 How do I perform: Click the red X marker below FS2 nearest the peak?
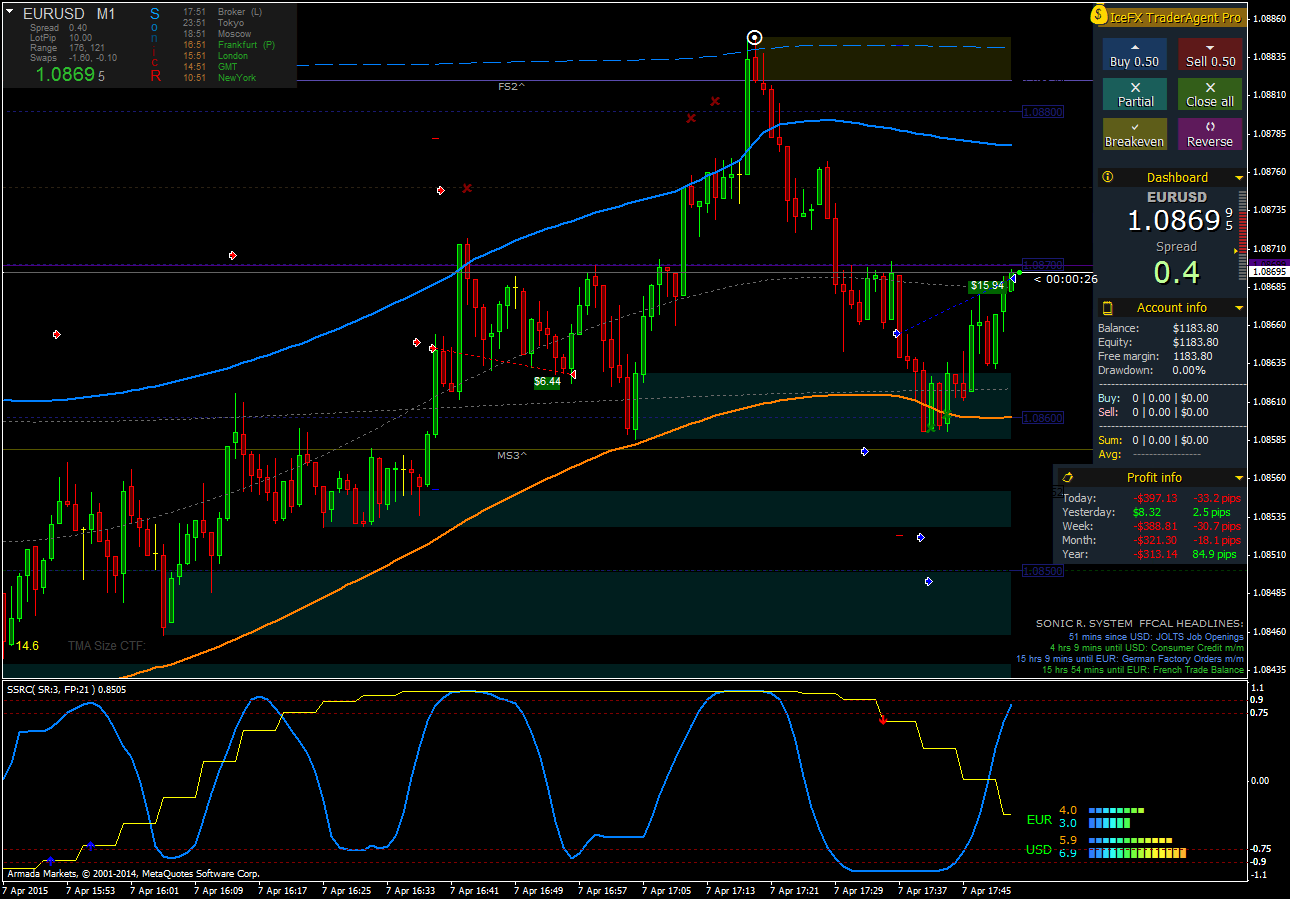pos(715,101)
